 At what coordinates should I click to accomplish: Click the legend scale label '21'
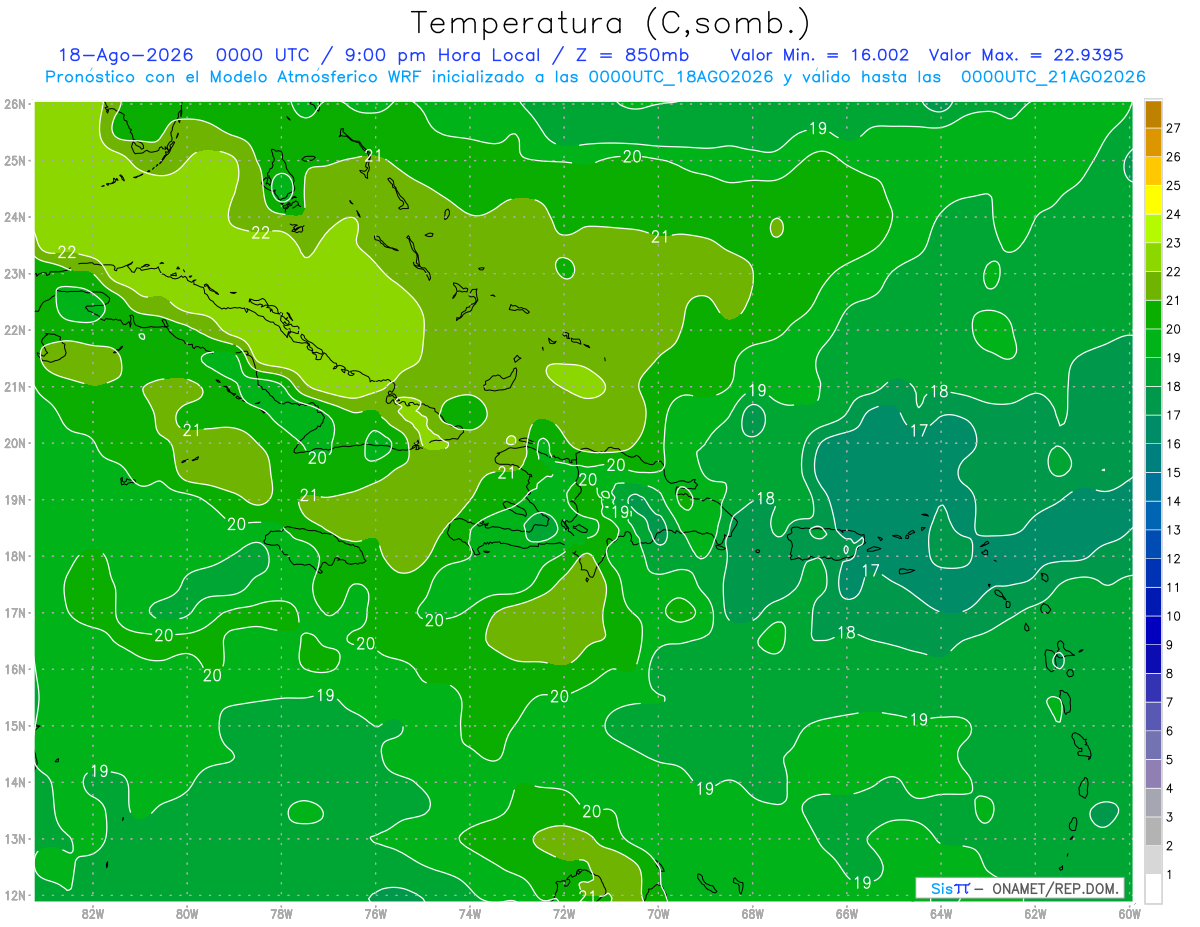(x=1173, y=300)
